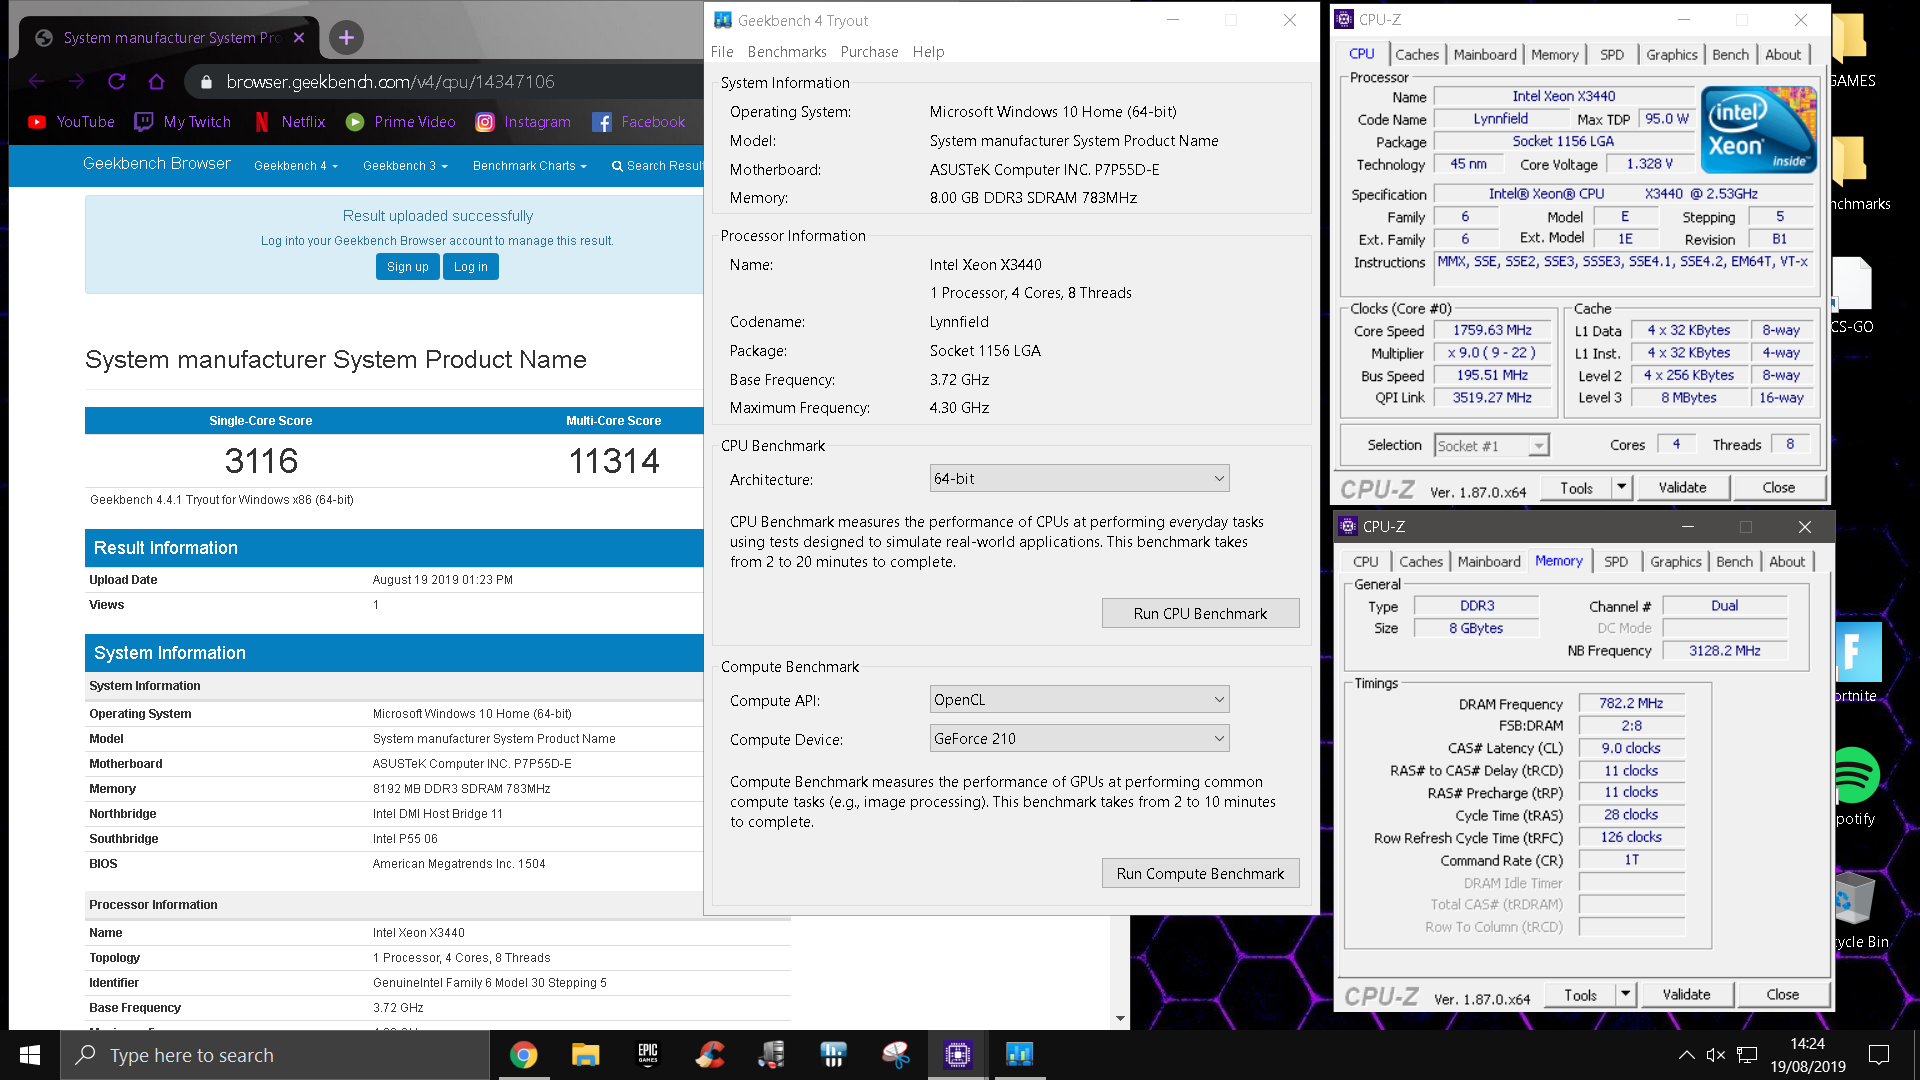Click Validate in top CPU-Z window

tap(1682, 488)
